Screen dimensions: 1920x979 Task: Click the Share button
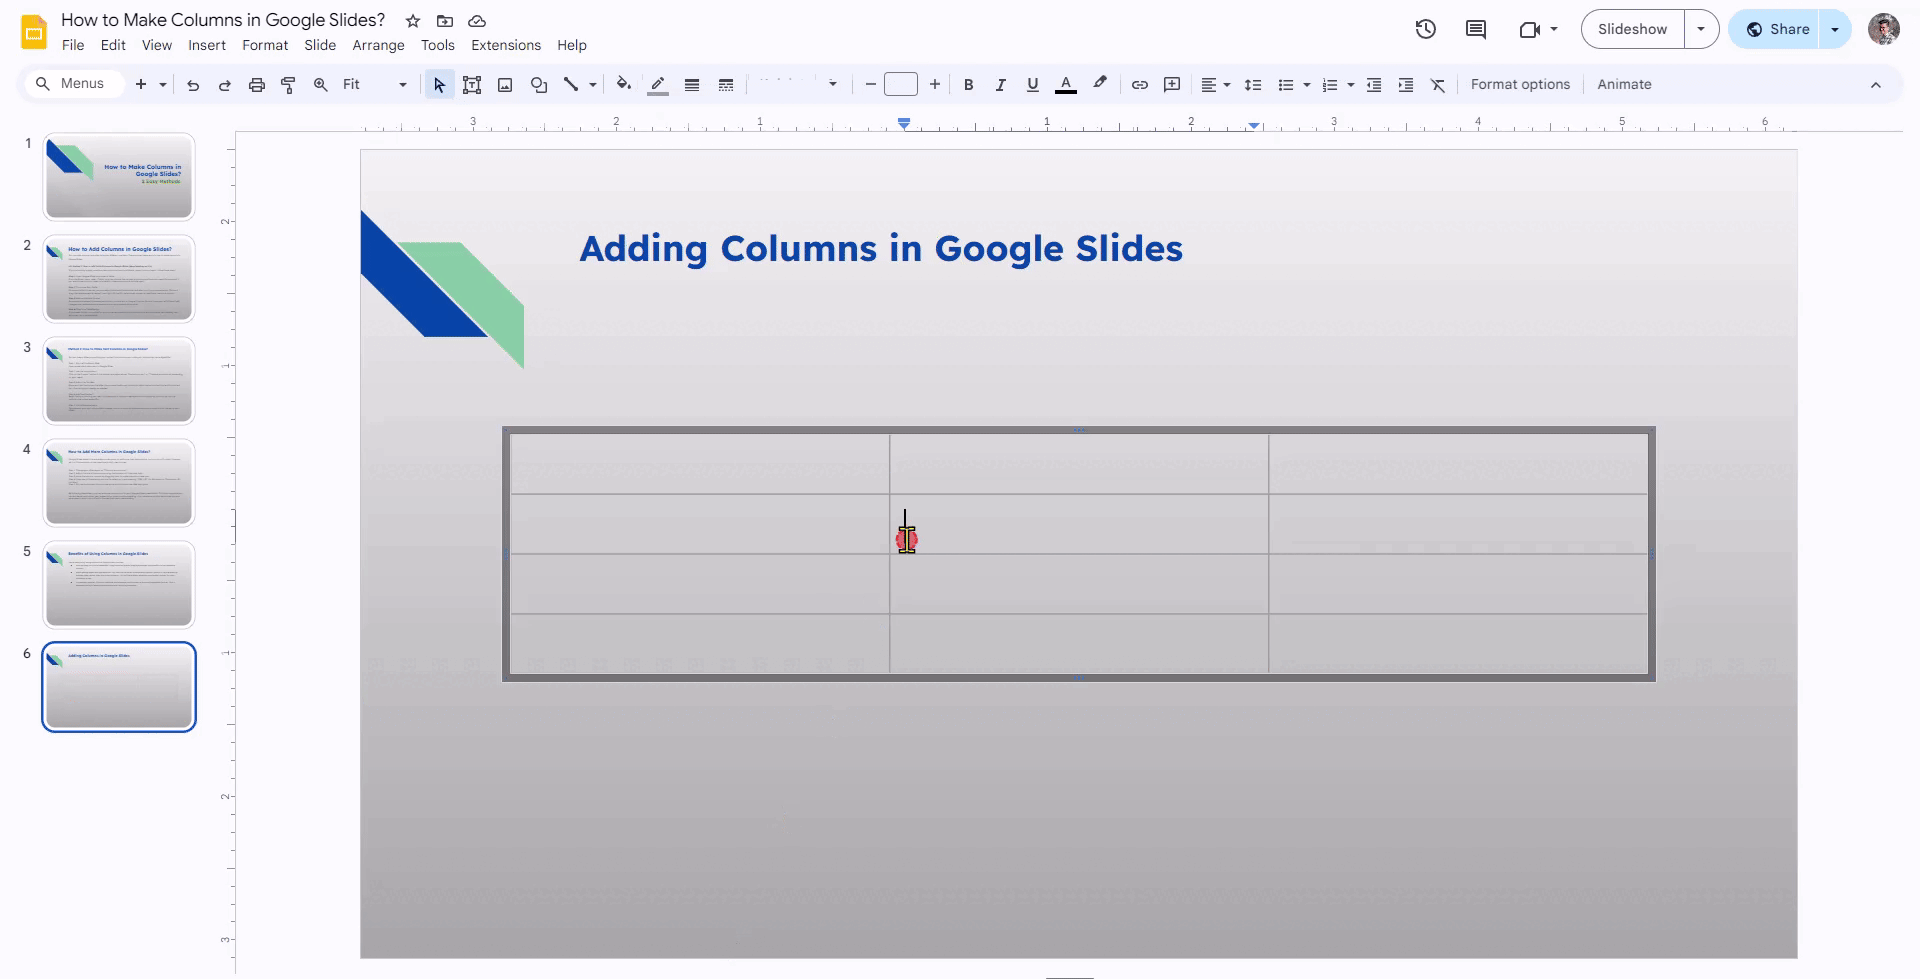[1778, 29]
